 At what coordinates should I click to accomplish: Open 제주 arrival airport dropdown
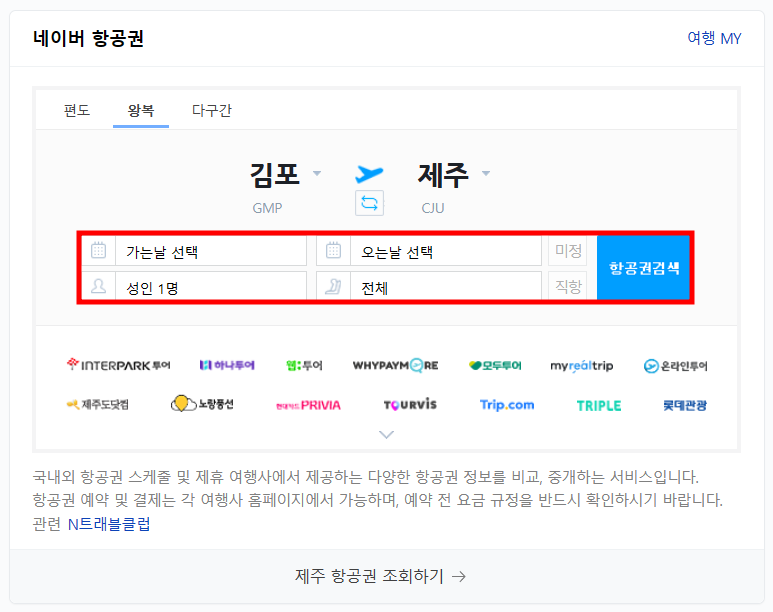point(454,174)
